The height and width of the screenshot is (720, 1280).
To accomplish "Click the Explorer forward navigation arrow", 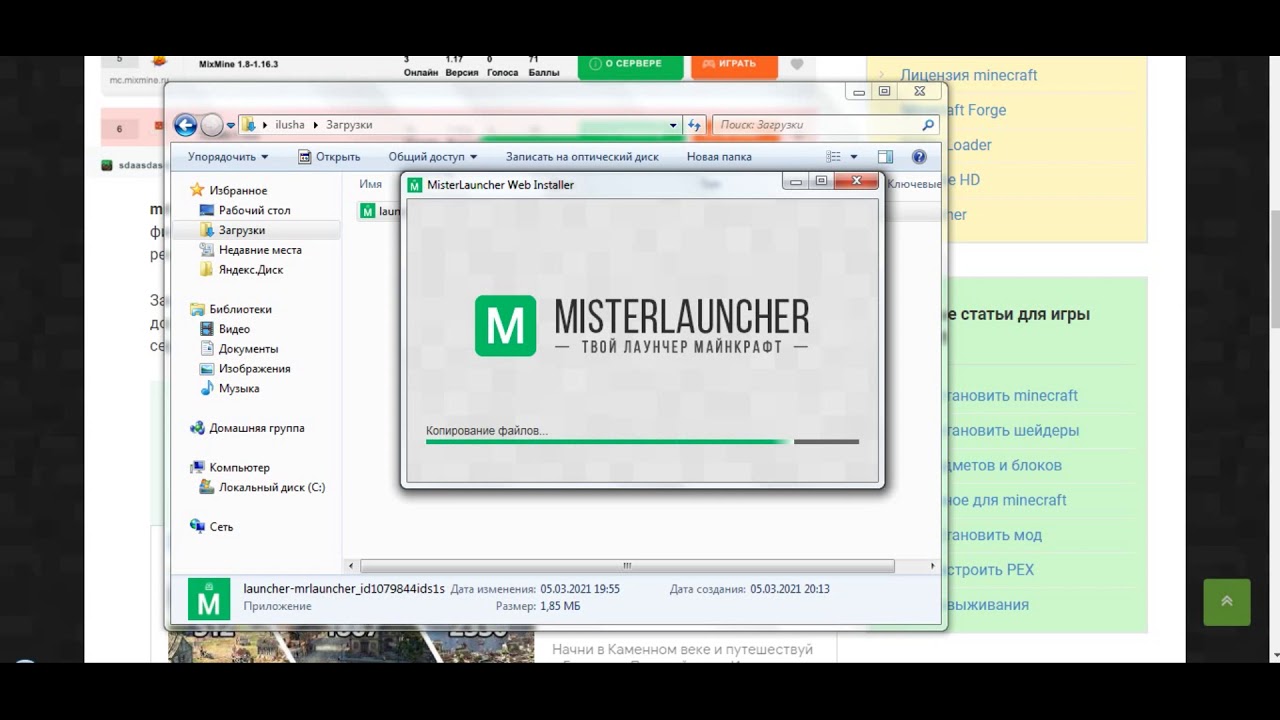I will pyautogui.click(x=212, y=125).
